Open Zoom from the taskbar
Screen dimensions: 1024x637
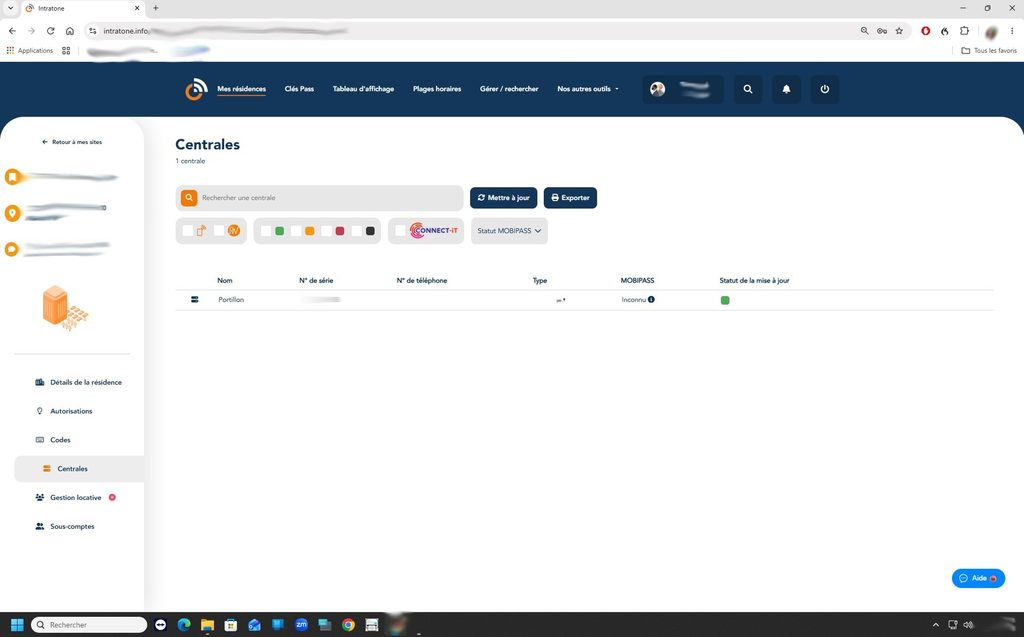[301, 625]
